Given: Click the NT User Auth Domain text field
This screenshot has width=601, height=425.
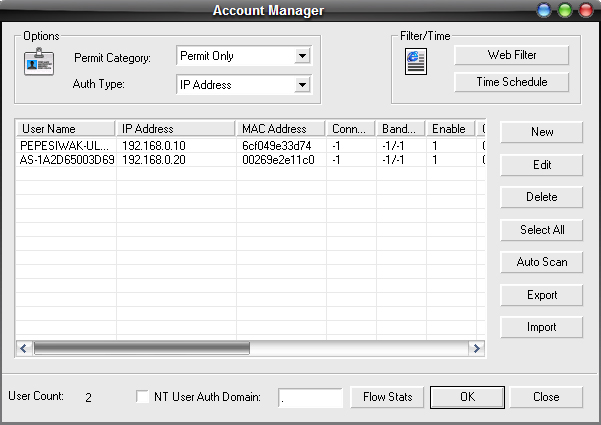Looking at the screenshot, I should (310, 398).
